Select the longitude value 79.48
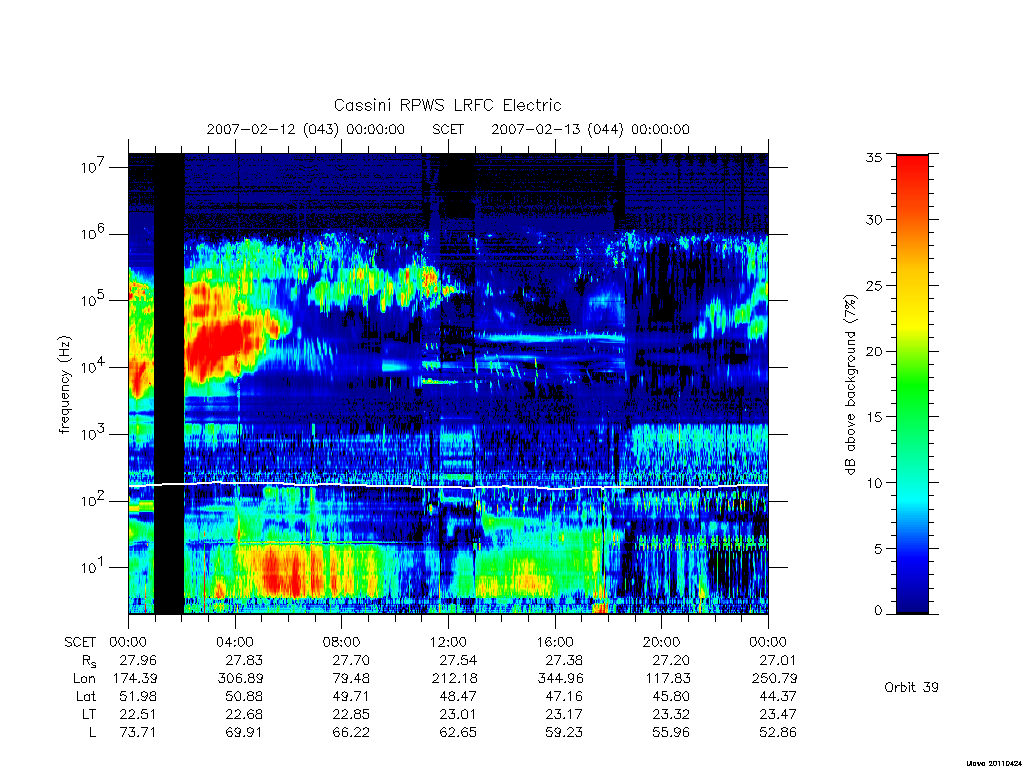 [351, 679]
